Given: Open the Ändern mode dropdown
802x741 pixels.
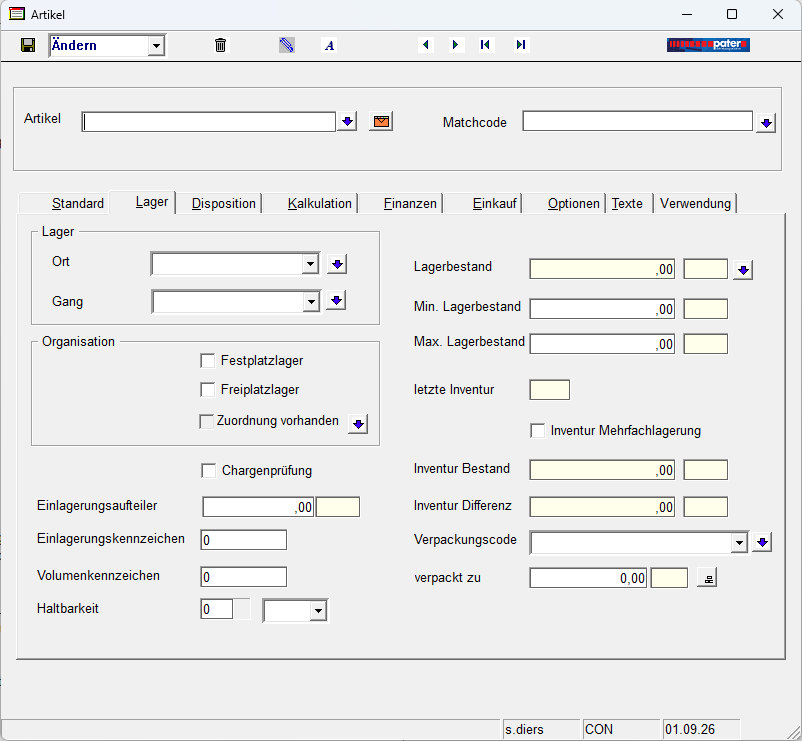Looking at the screenshot, I should [x=156, y=46].
